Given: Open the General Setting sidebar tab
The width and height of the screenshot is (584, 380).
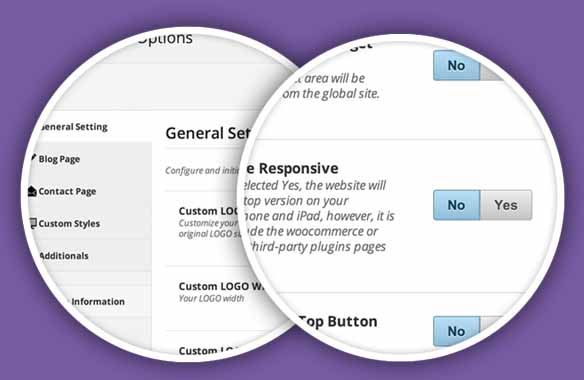Looking at the screenshot, I should tap(74, 127).
